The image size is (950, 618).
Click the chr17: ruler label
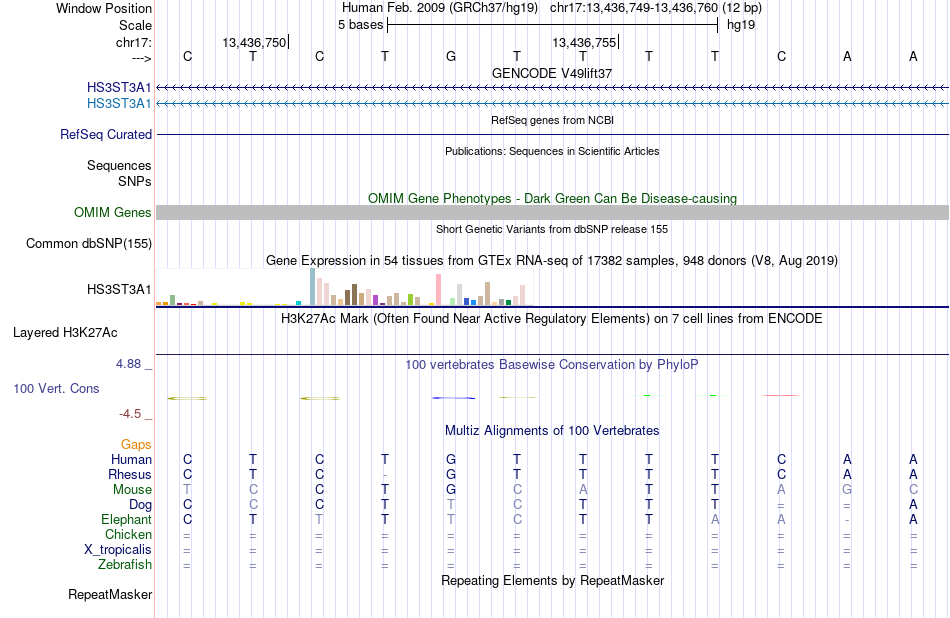[x=134, y=42]
